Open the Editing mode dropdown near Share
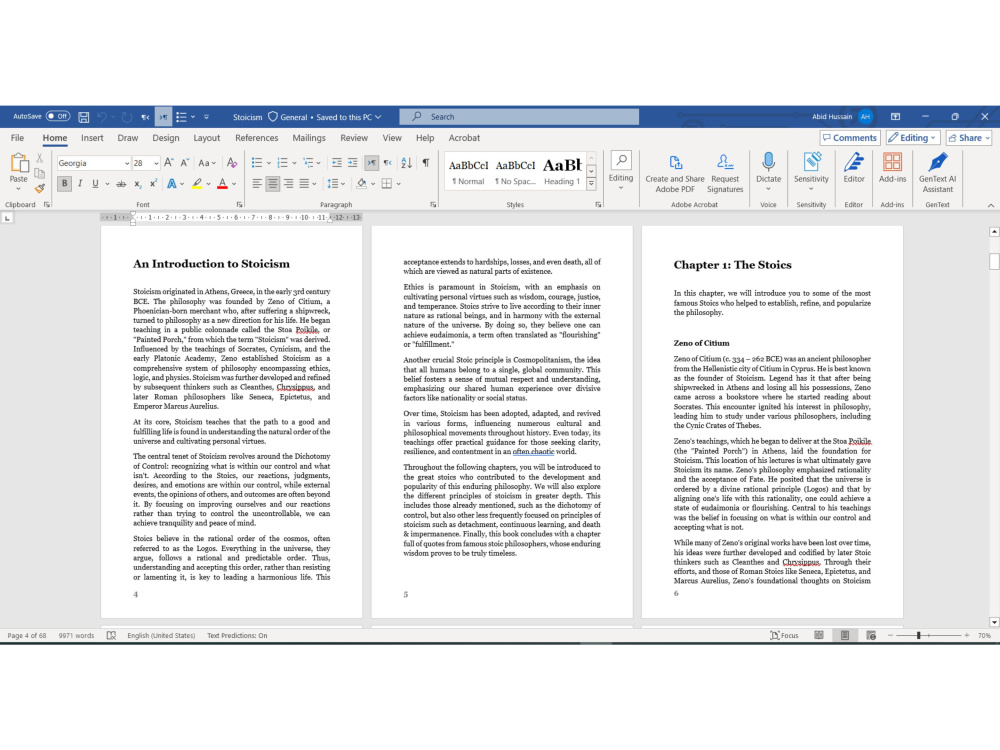The image size is (1000, 750). 913,138
